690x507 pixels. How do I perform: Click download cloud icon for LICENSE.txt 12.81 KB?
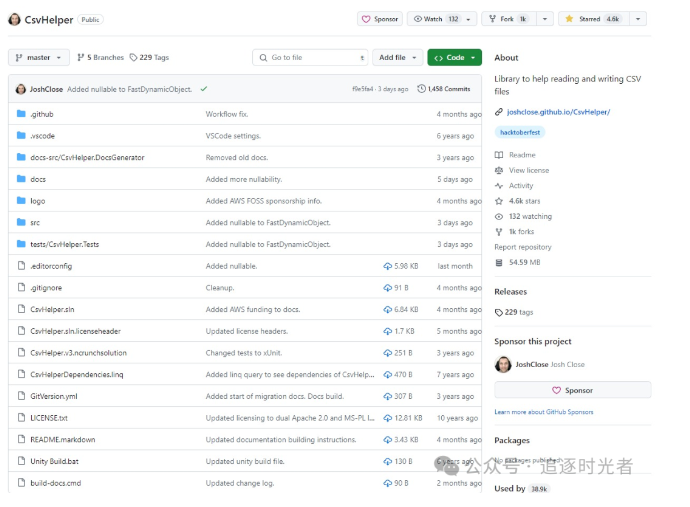click(x=388, y=418)
